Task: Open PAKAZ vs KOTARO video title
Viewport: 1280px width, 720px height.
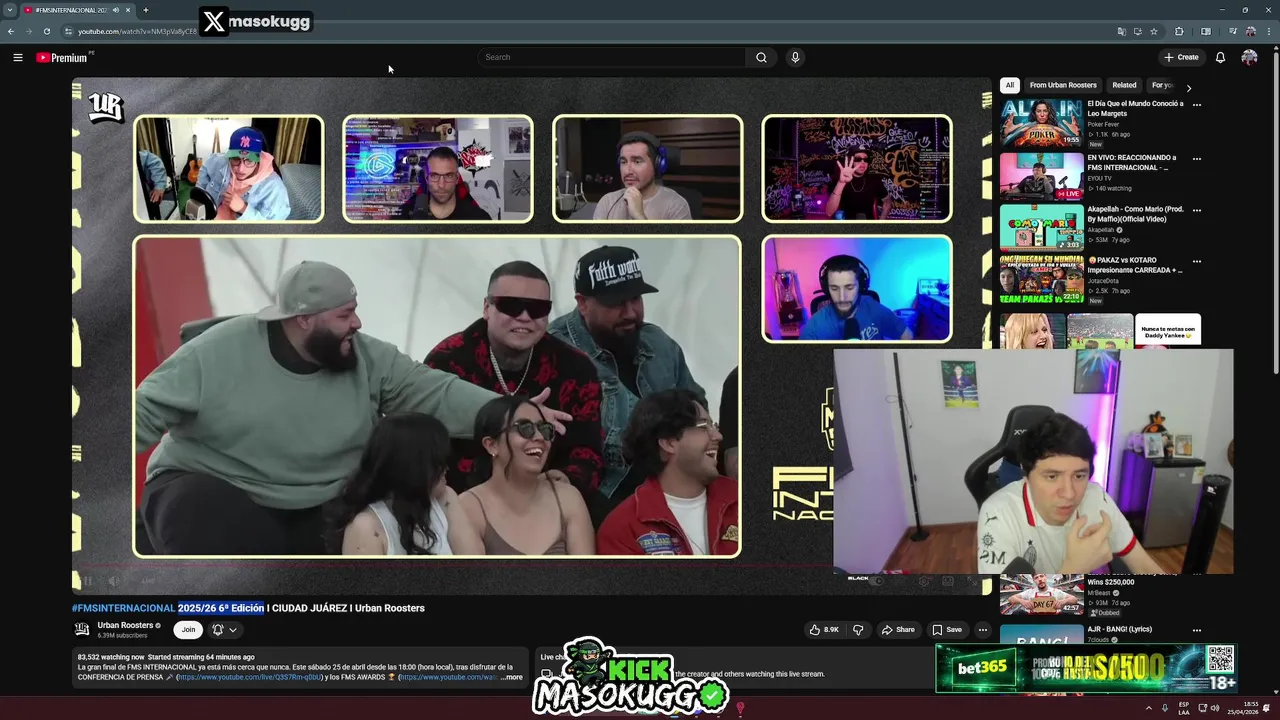Action: [x=1135, y=265]
